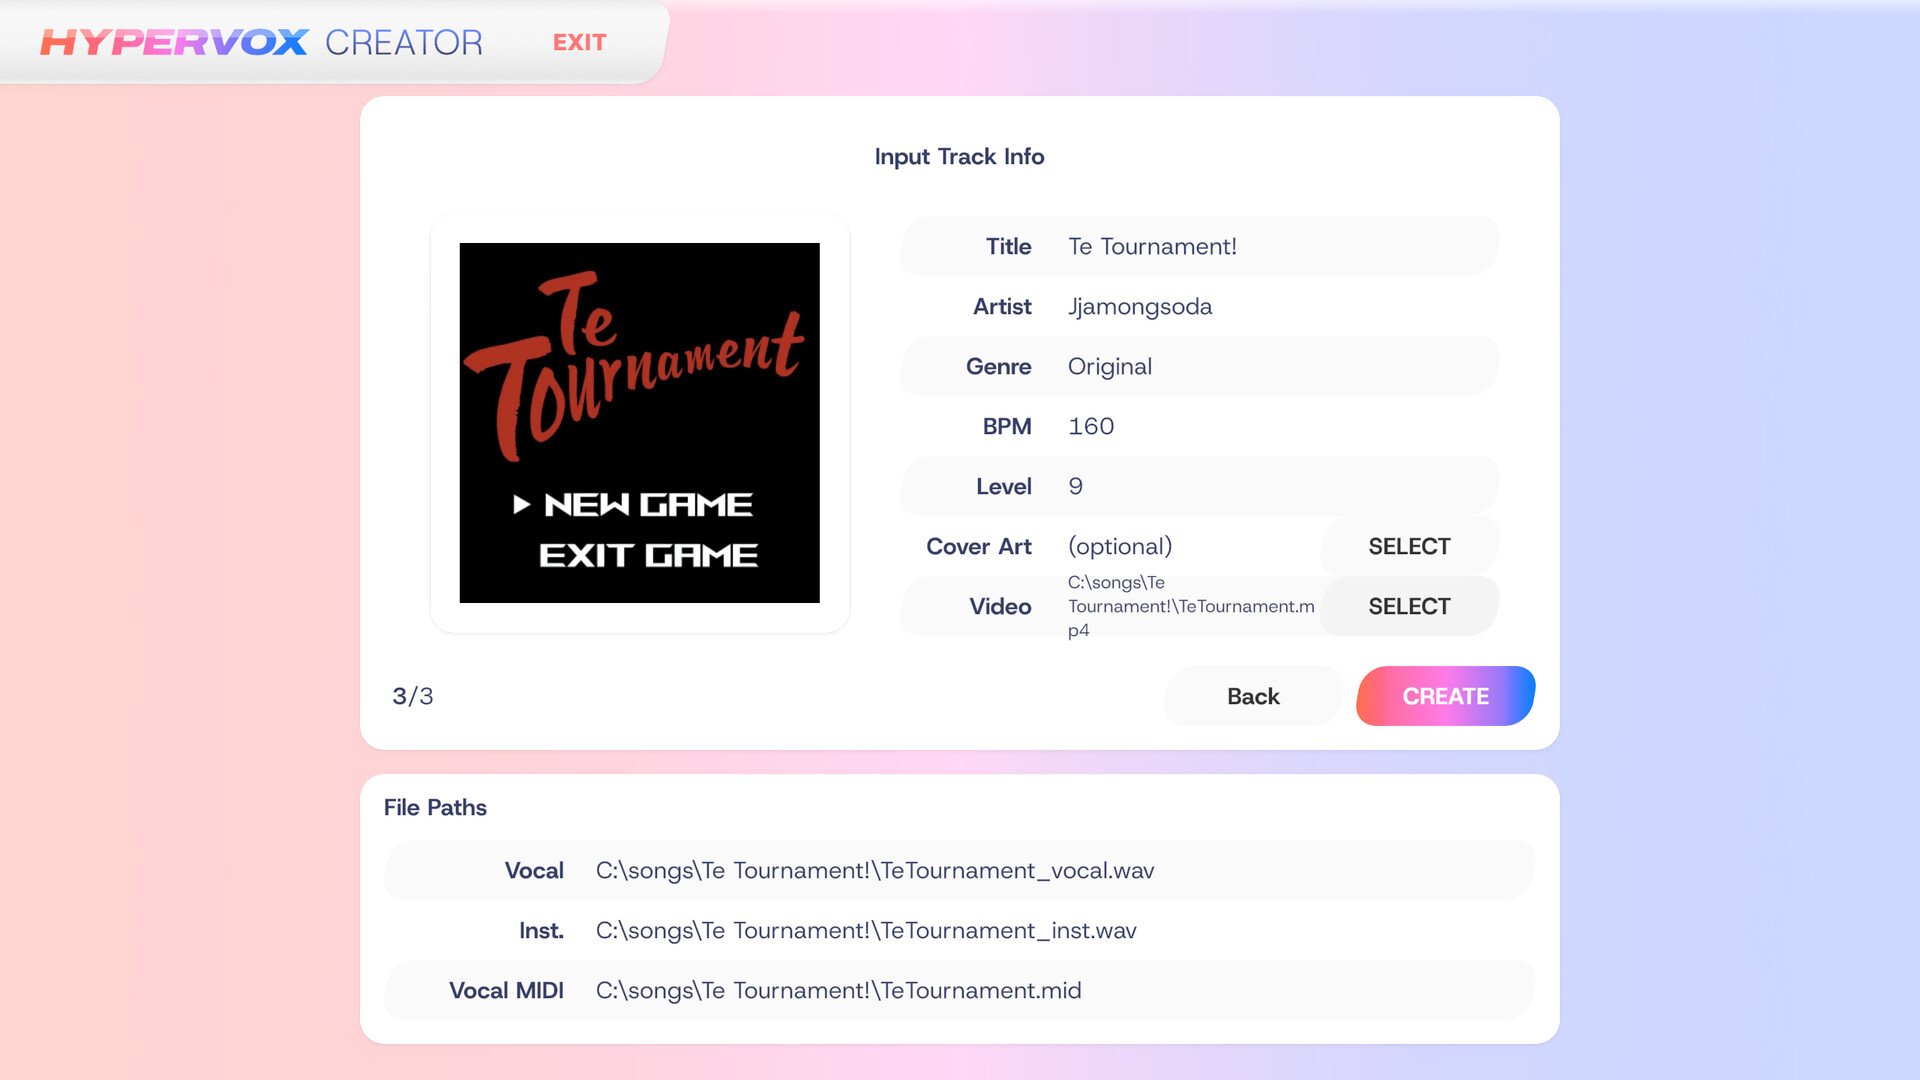Click the 3/3 page indicator
The height and width of the screenshot is (1080, 1920).
coord(412,696)
